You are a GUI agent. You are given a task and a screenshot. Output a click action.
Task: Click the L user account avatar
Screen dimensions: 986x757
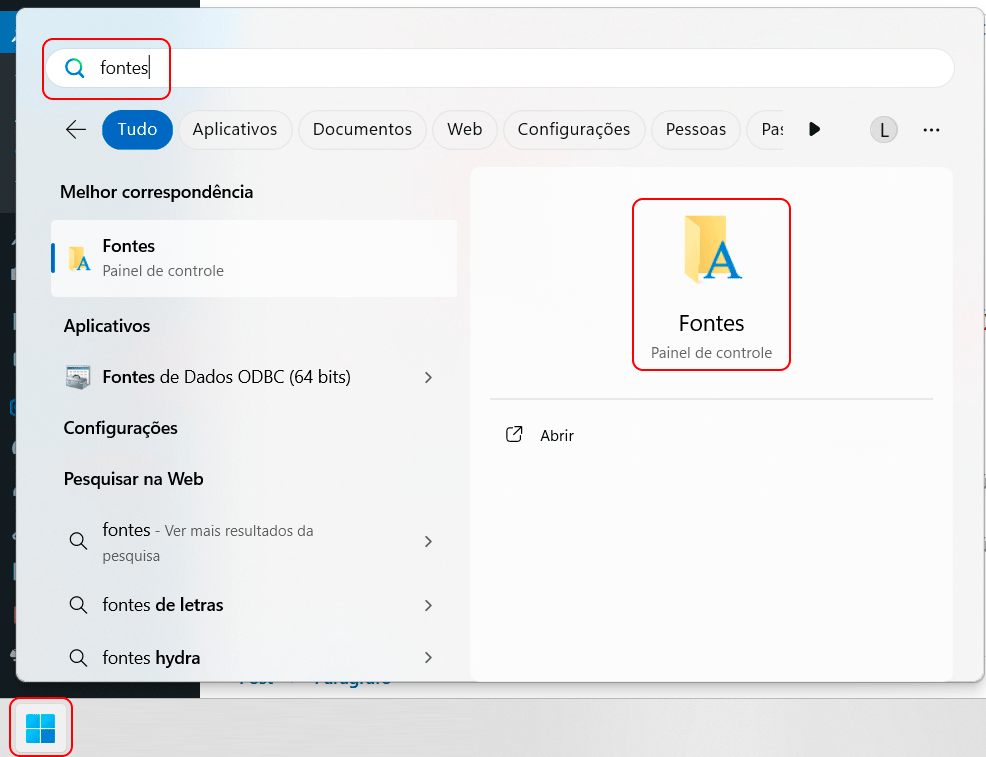(884, 130)
